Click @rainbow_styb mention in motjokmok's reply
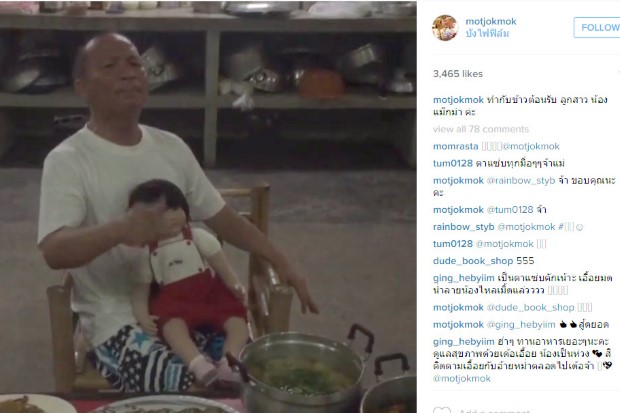This screenshot has width=620, height=413. point(521,180)
